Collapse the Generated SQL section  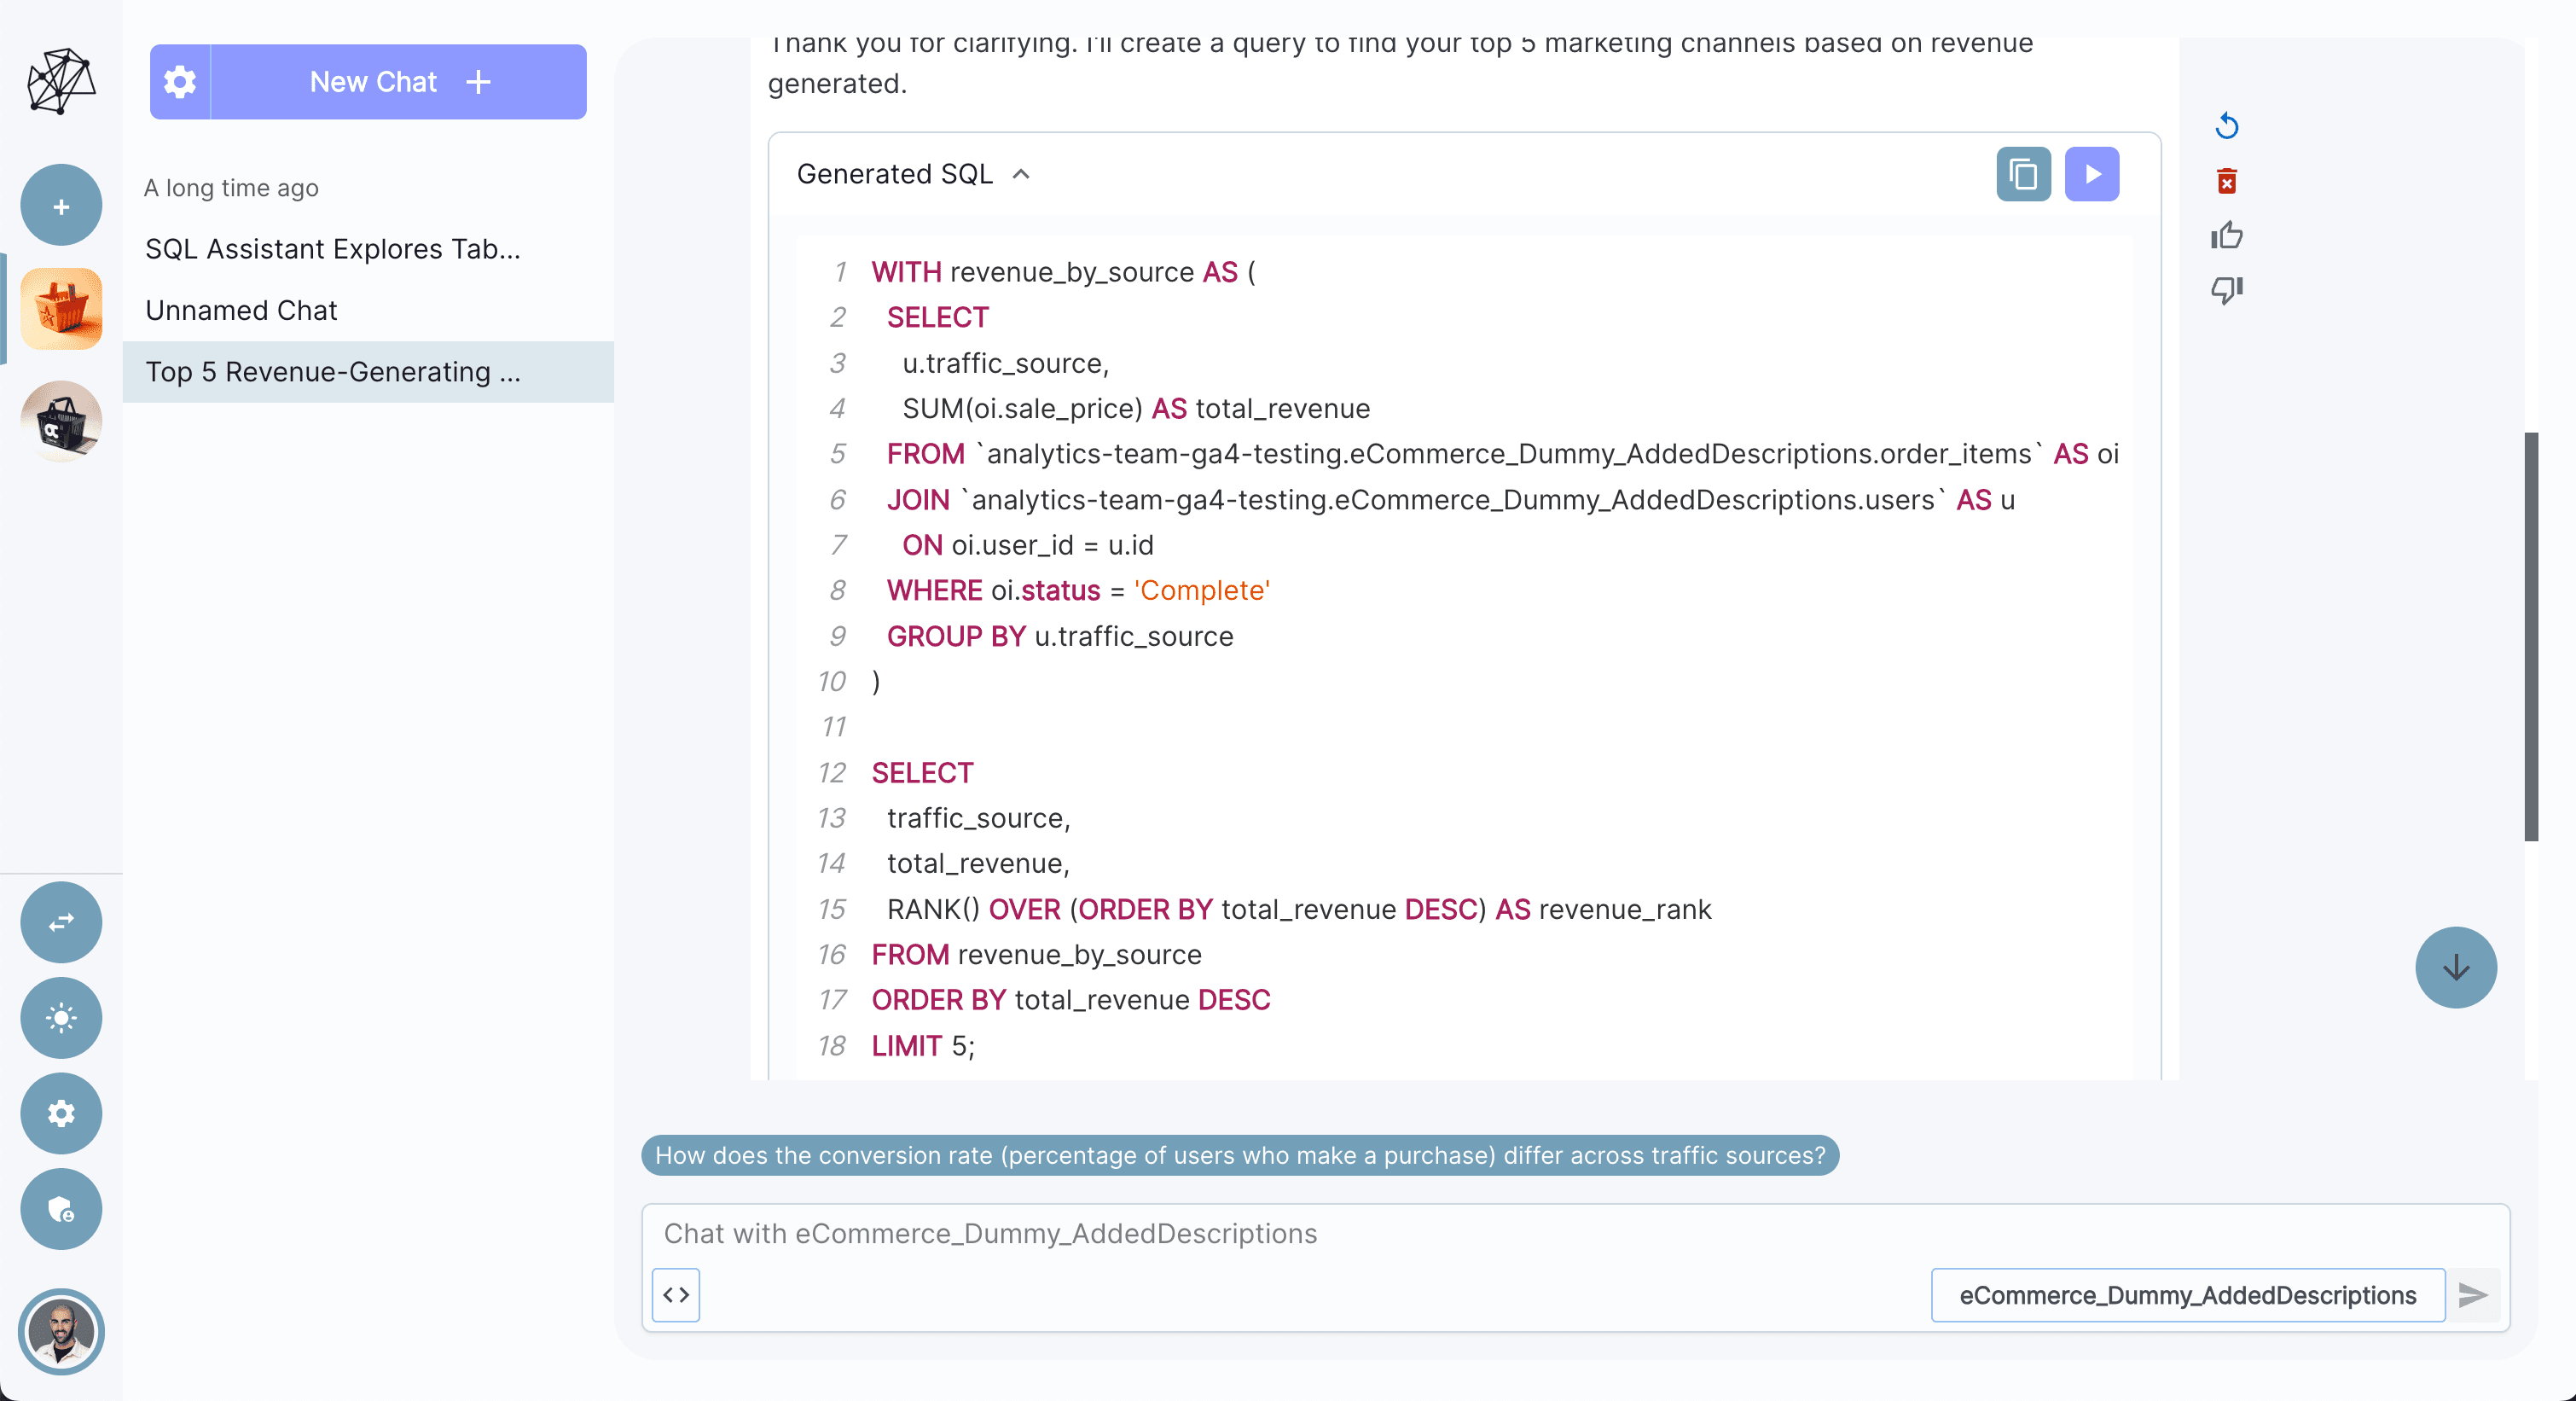click(x=1023, y=173)
